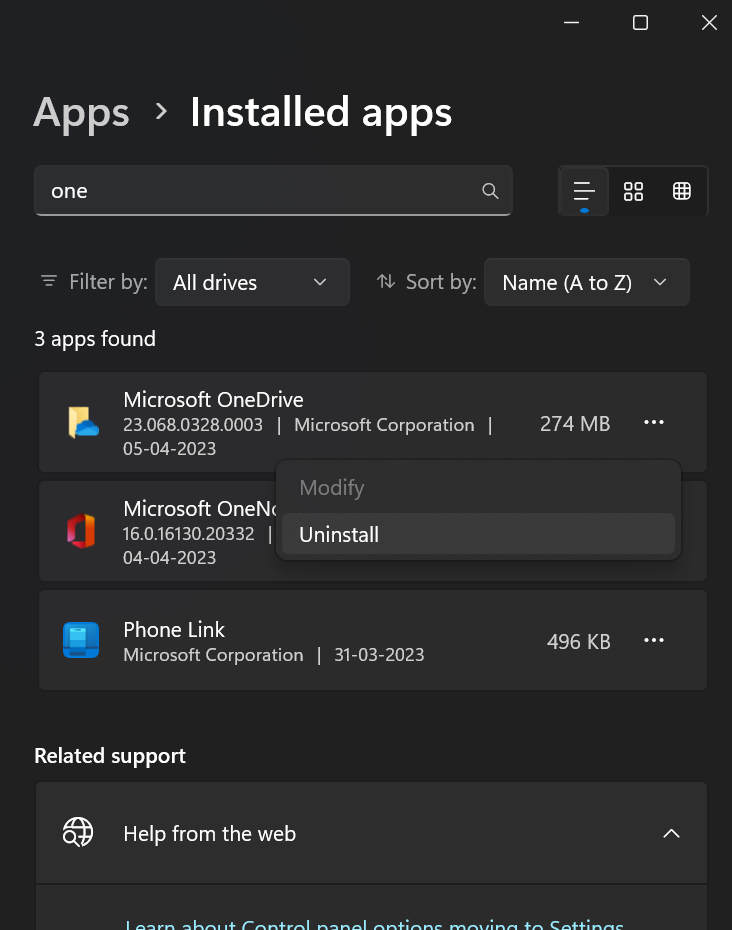Screen dimensions: 732x930
Task: Click the Microsoft Office OneNote icon
Action: (81, 531)
